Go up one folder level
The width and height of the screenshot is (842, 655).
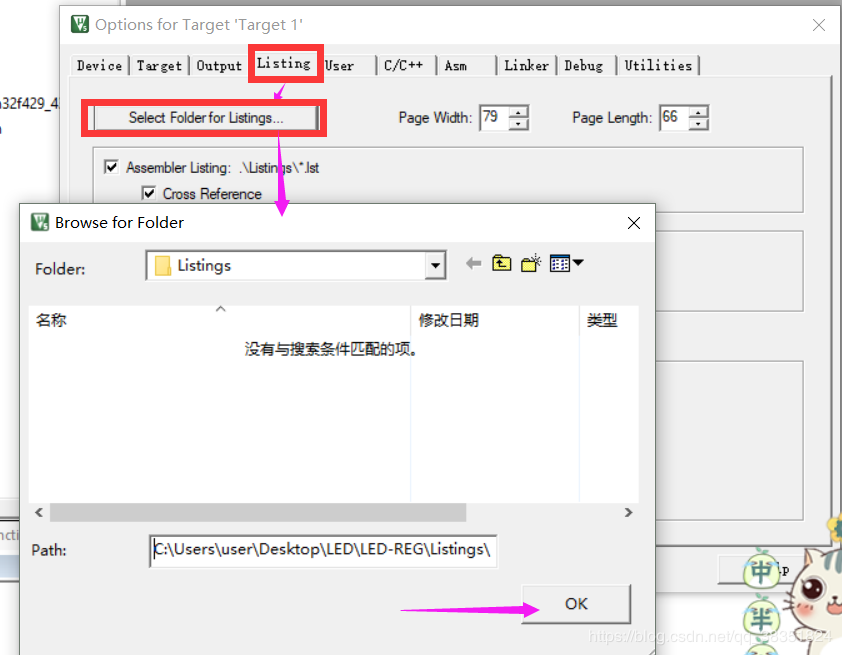click(502, 264)
